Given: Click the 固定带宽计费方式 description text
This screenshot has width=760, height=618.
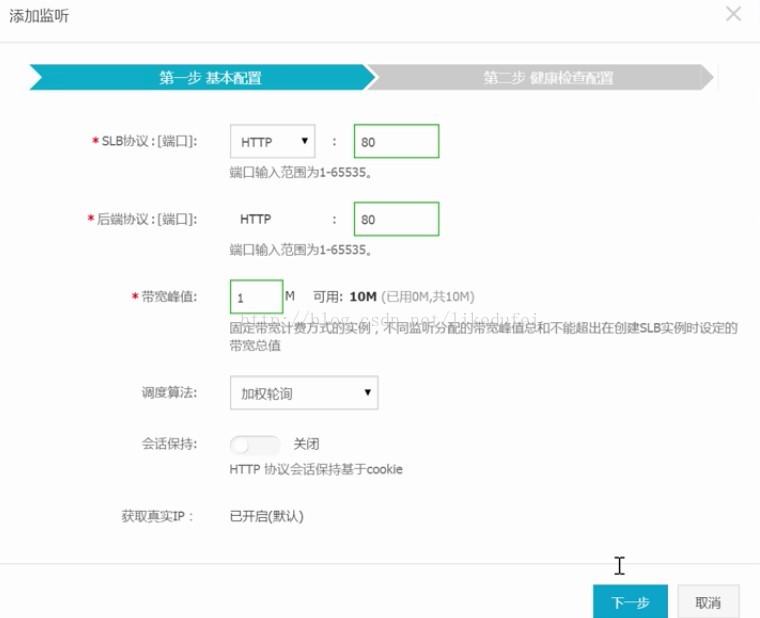Looking at the screenshot, I should (483, 336).
